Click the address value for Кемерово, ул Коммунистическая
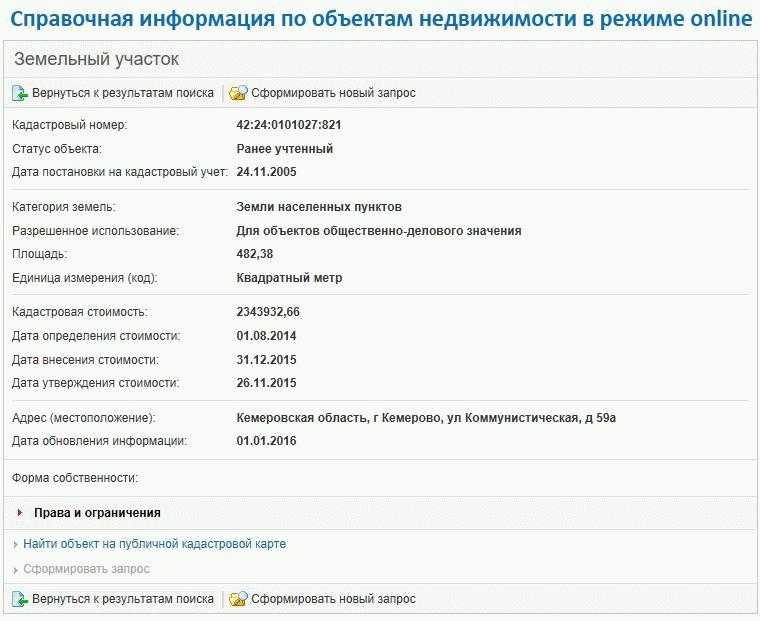This screenshot has width=760, height=621. [x=426, y=417]
